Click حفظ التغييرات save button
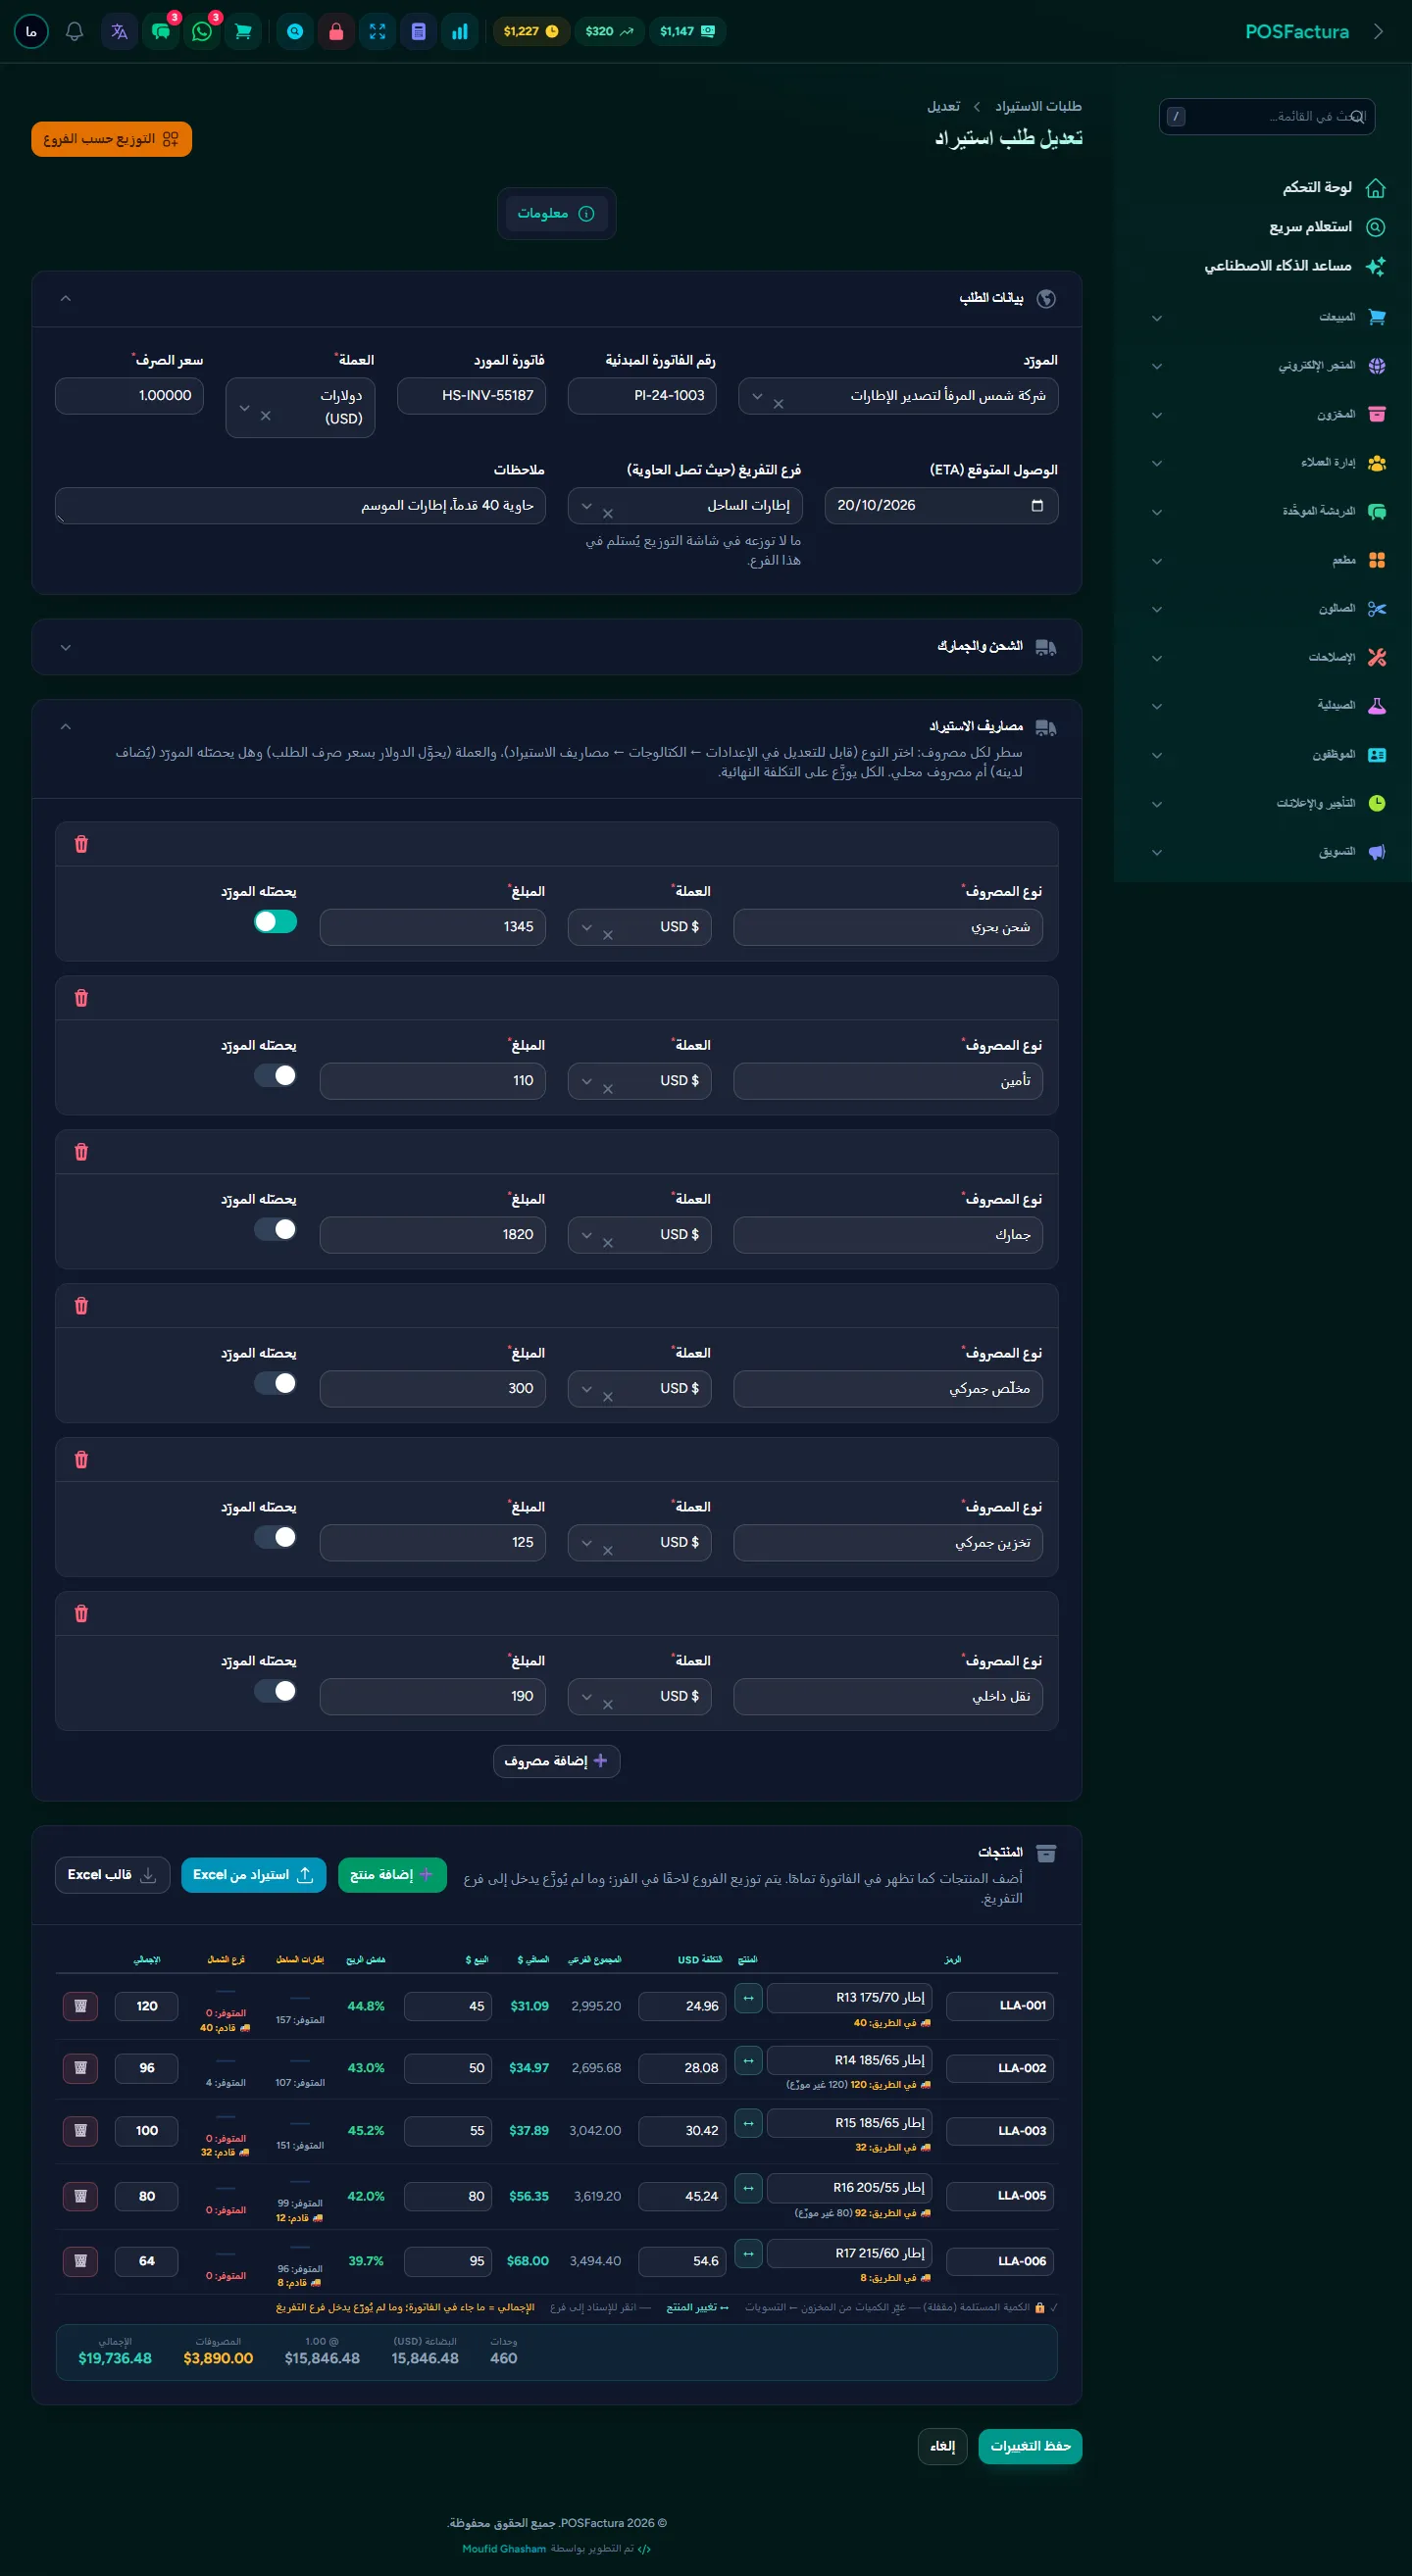Viewport: 1412px width, 2576px height. click(1030, 2446)
